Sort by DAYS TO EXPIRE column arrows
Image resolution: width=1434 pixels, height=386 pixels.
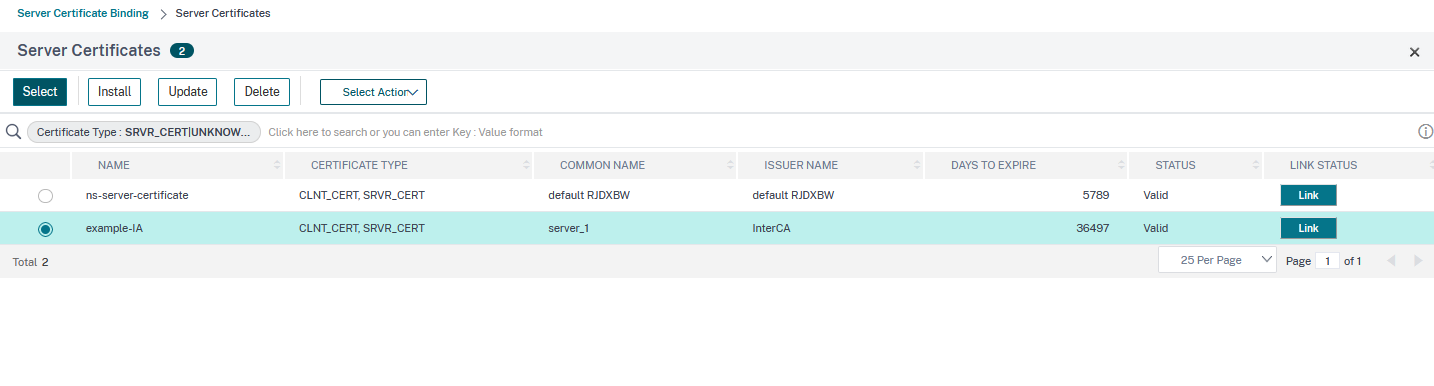click(x=1121, y=165)
